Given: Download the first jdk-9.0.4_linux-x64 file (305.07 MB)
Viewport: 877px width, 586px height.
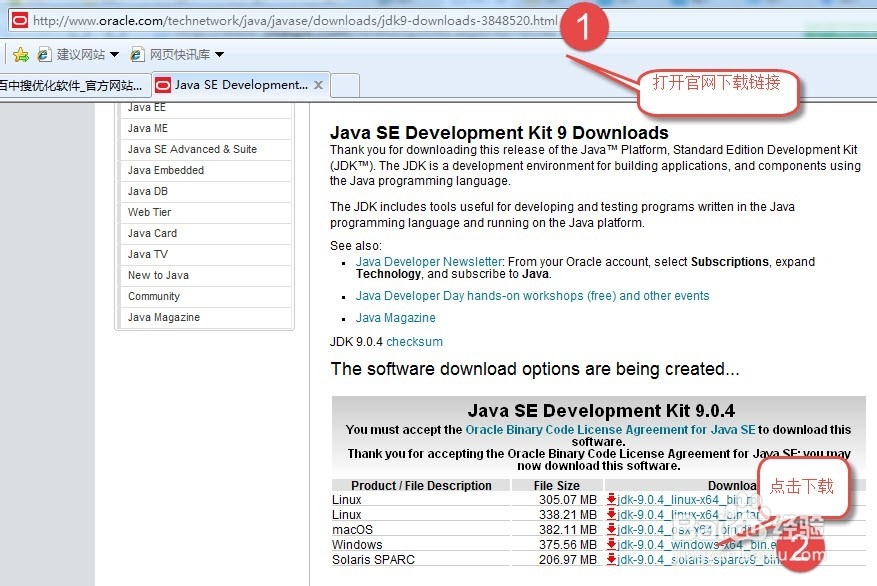Looking at the screenshot, I should click(687, 499).
